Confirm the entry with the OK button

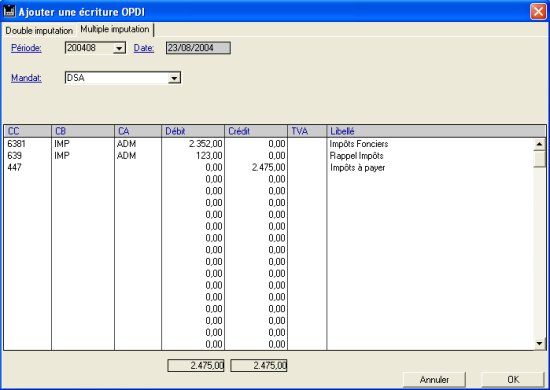click(x=513, y=379)
